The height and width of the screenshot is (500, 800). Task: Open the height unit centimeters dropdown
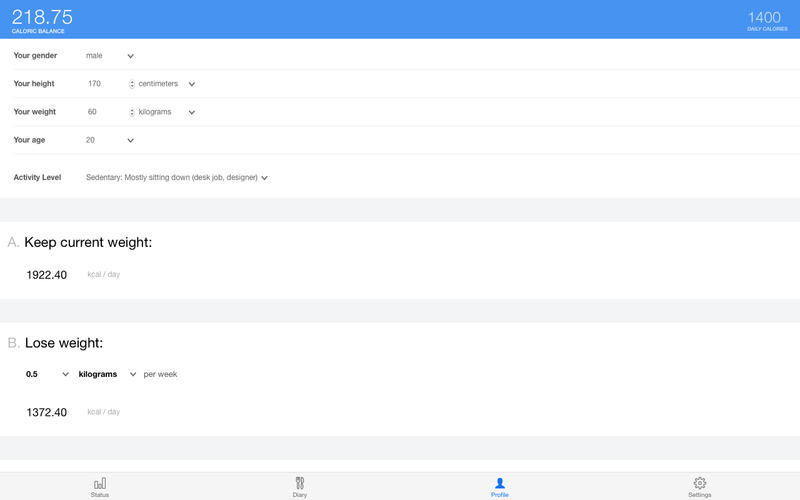167,84
